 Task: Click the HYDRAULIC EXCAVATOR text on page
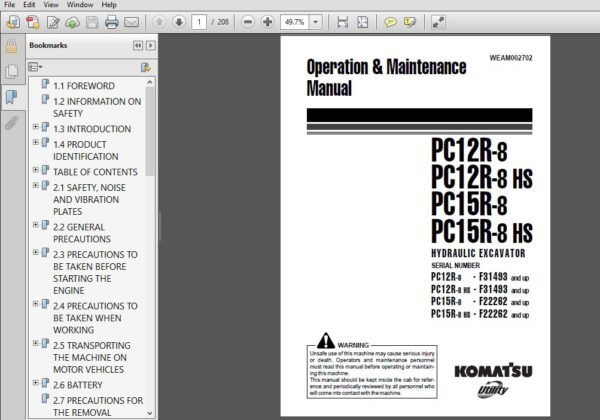point(478,253)
